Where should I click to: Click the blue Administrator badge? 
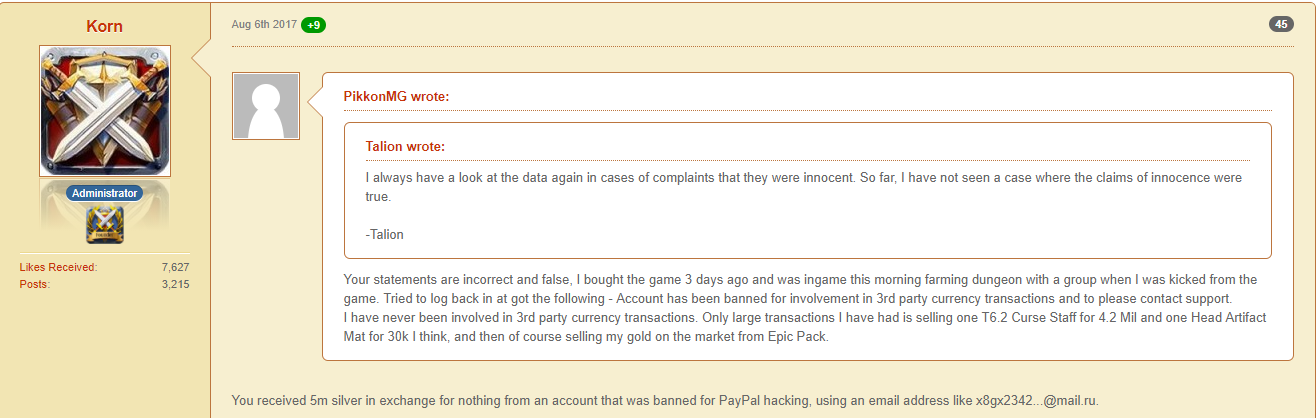pos(105,192)
